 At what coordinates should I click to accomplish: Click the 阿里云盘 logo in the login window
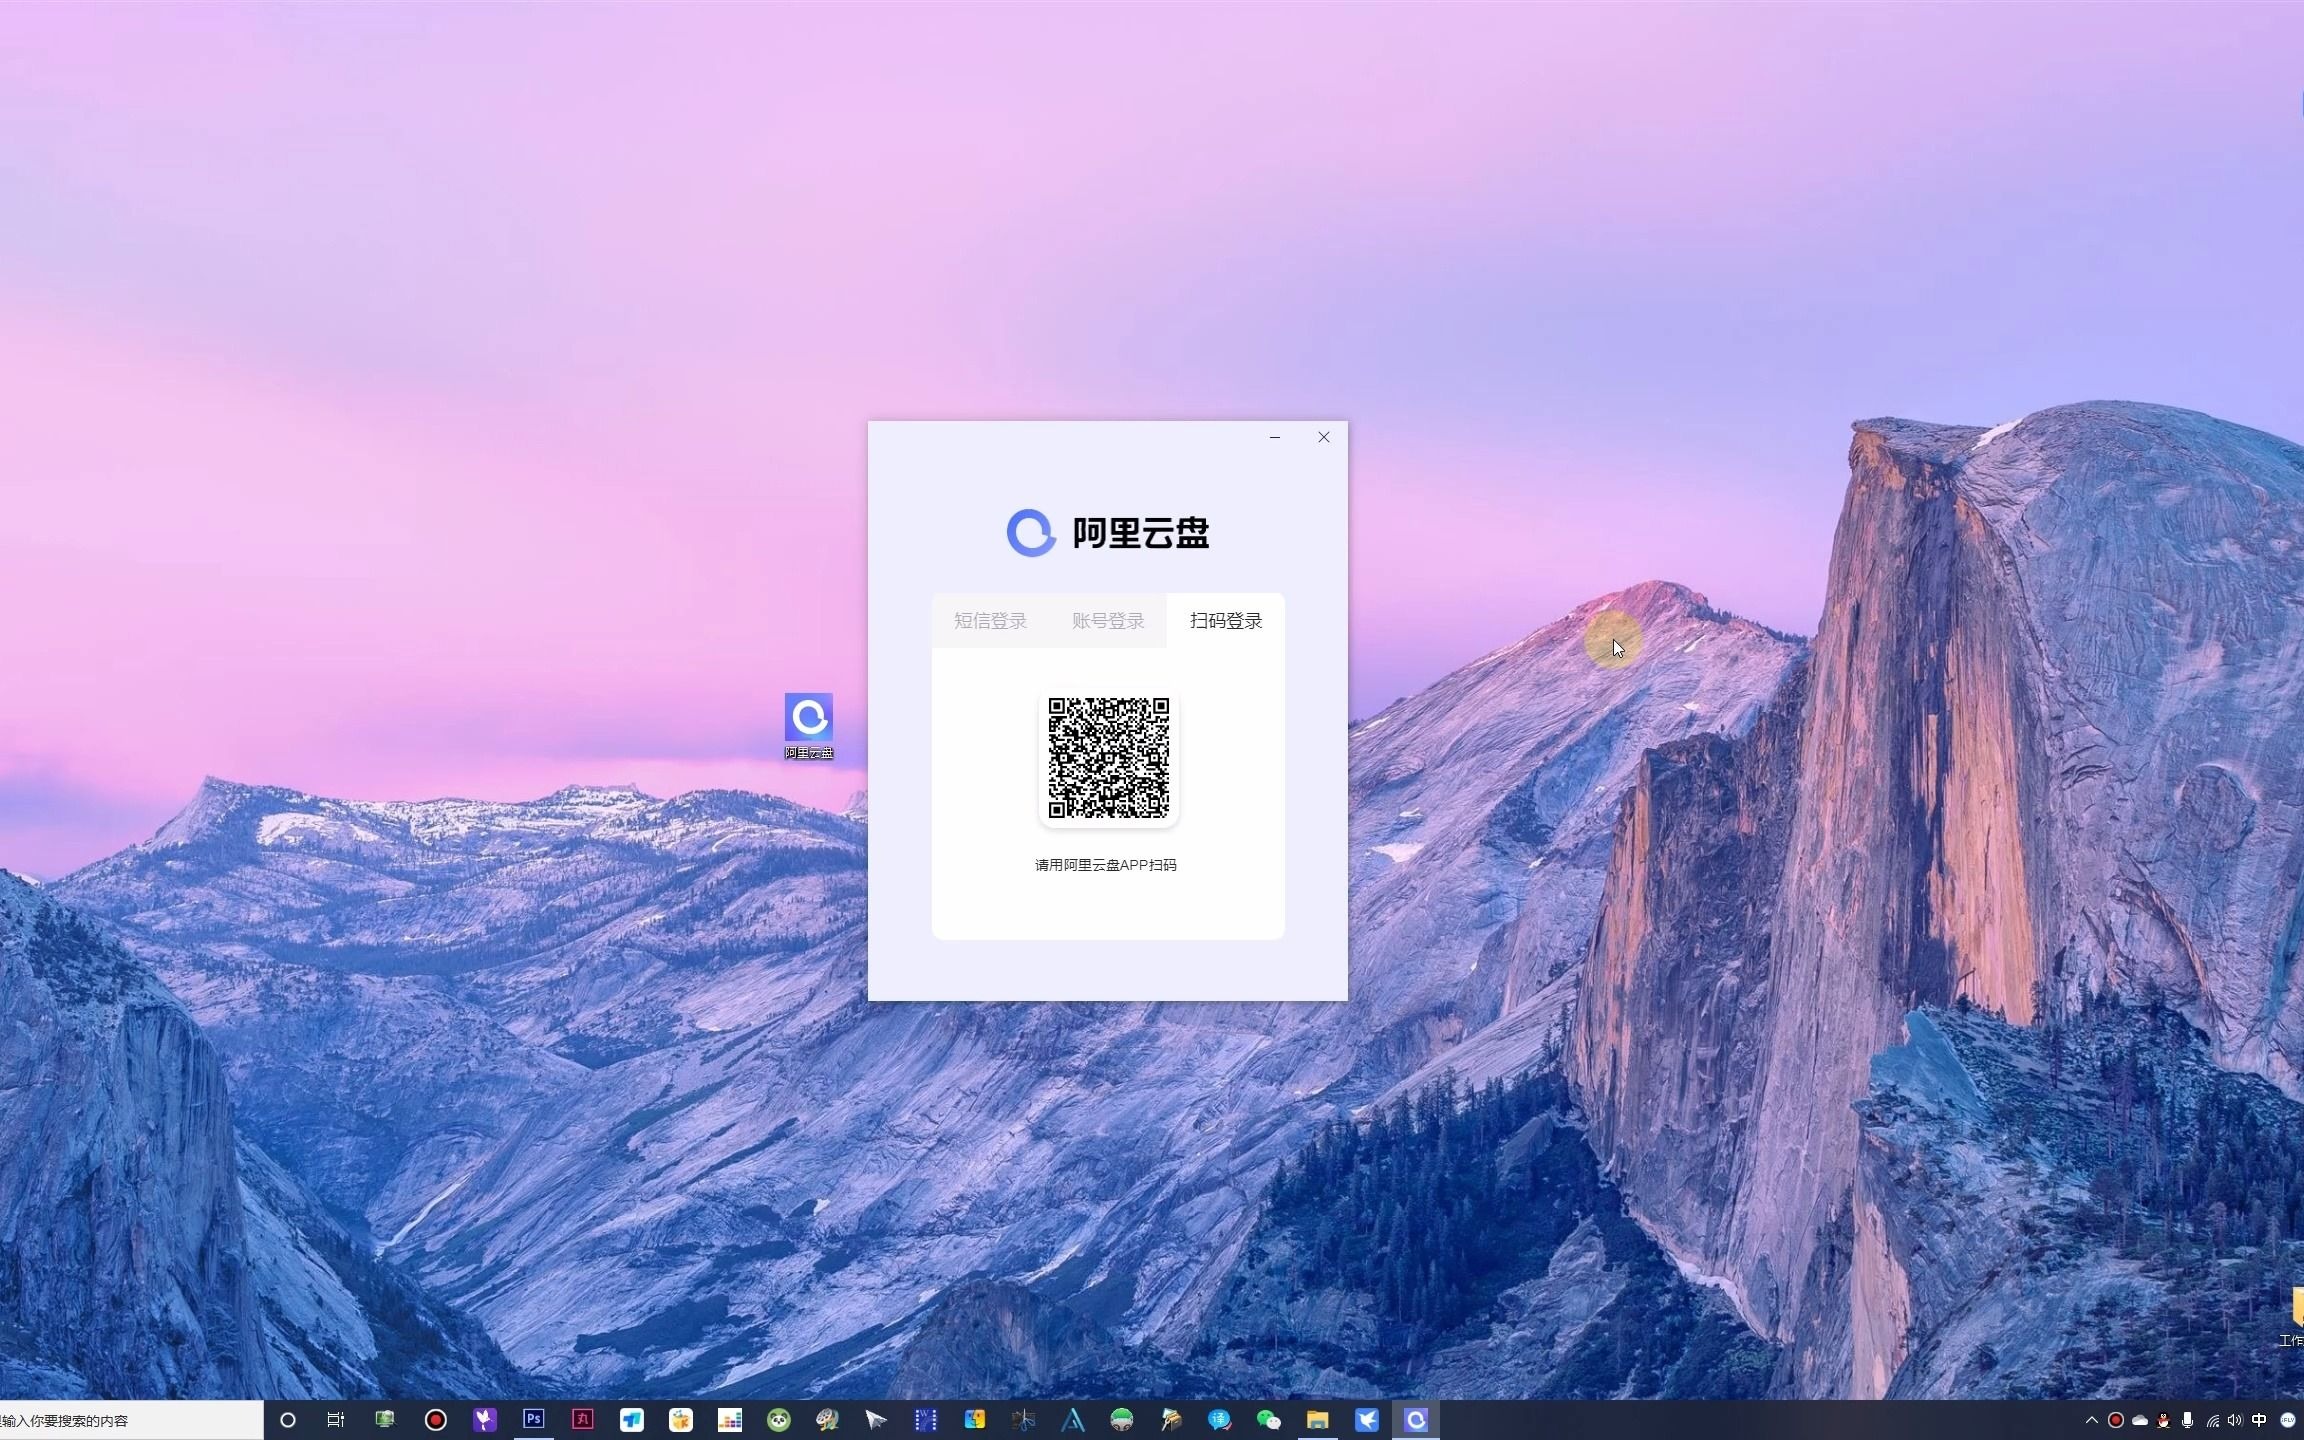pos(1108,532)
